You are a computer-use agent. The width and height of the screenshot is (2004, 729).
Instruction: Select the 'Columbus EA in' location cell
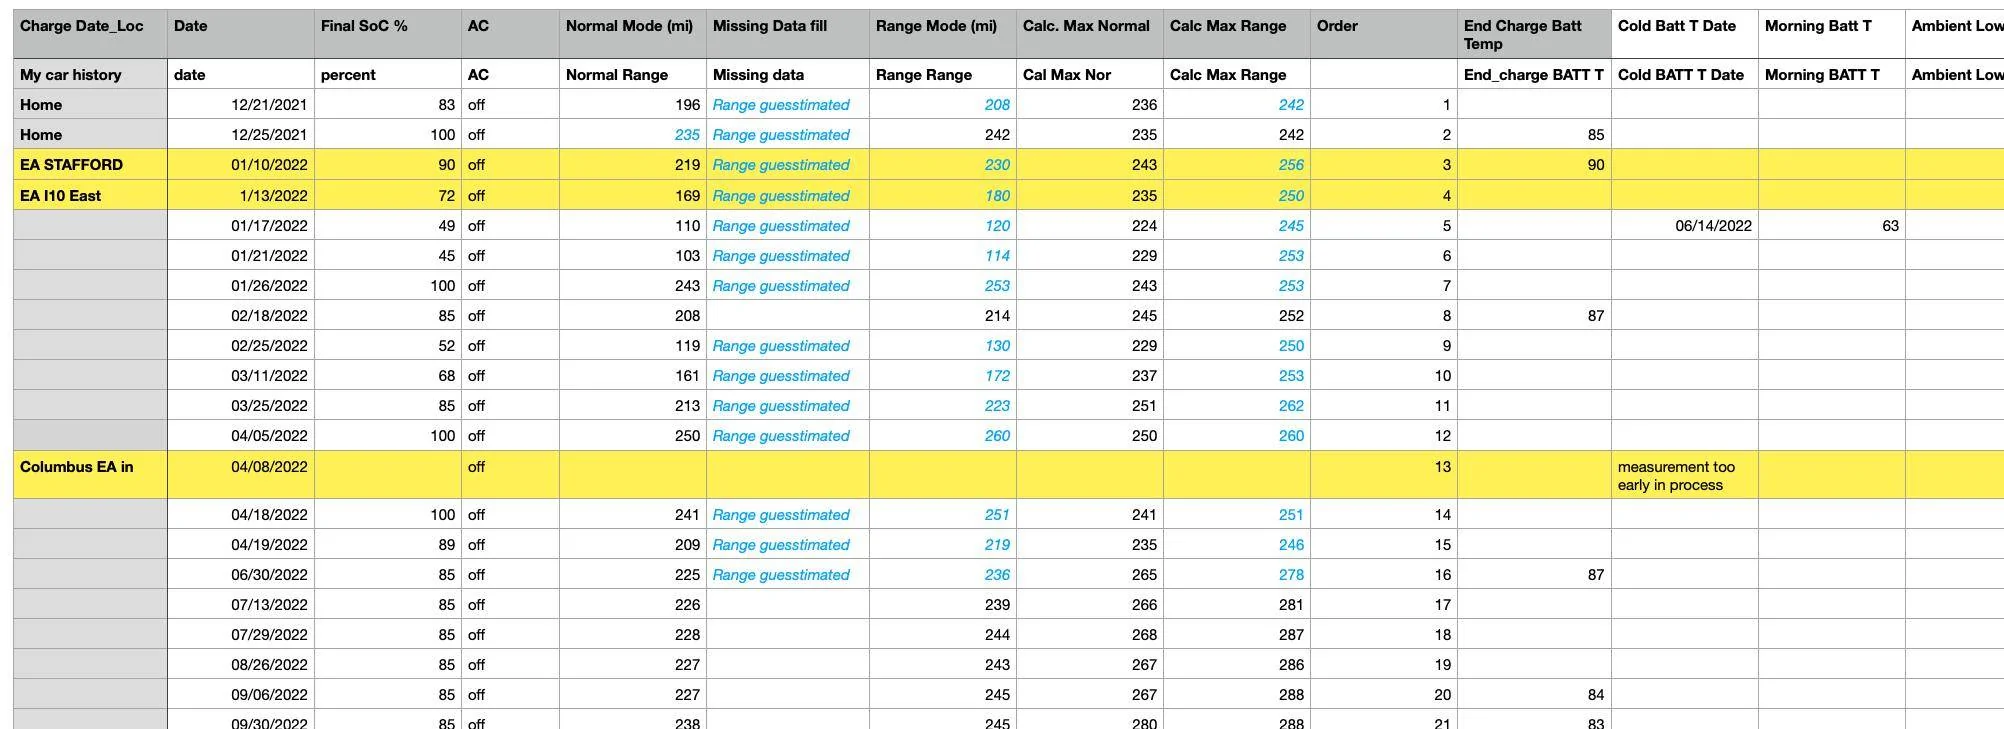(x=90, y=474)
